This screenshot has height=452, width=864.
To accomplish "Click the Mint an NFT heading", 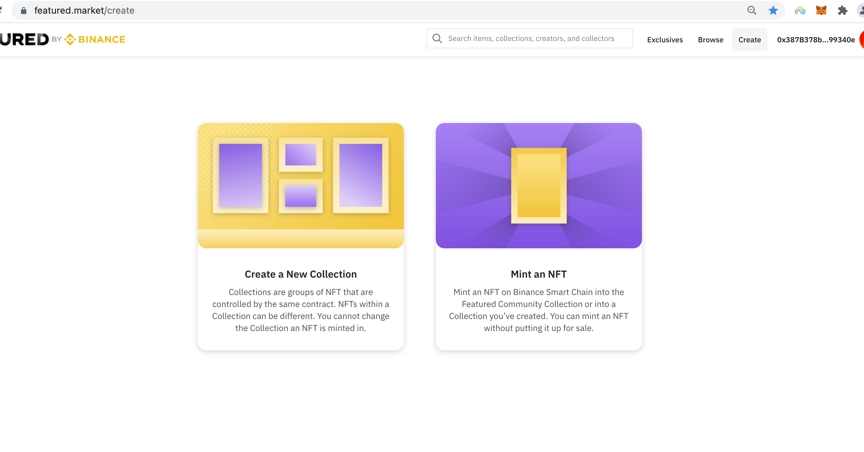I will pos(538,274).
